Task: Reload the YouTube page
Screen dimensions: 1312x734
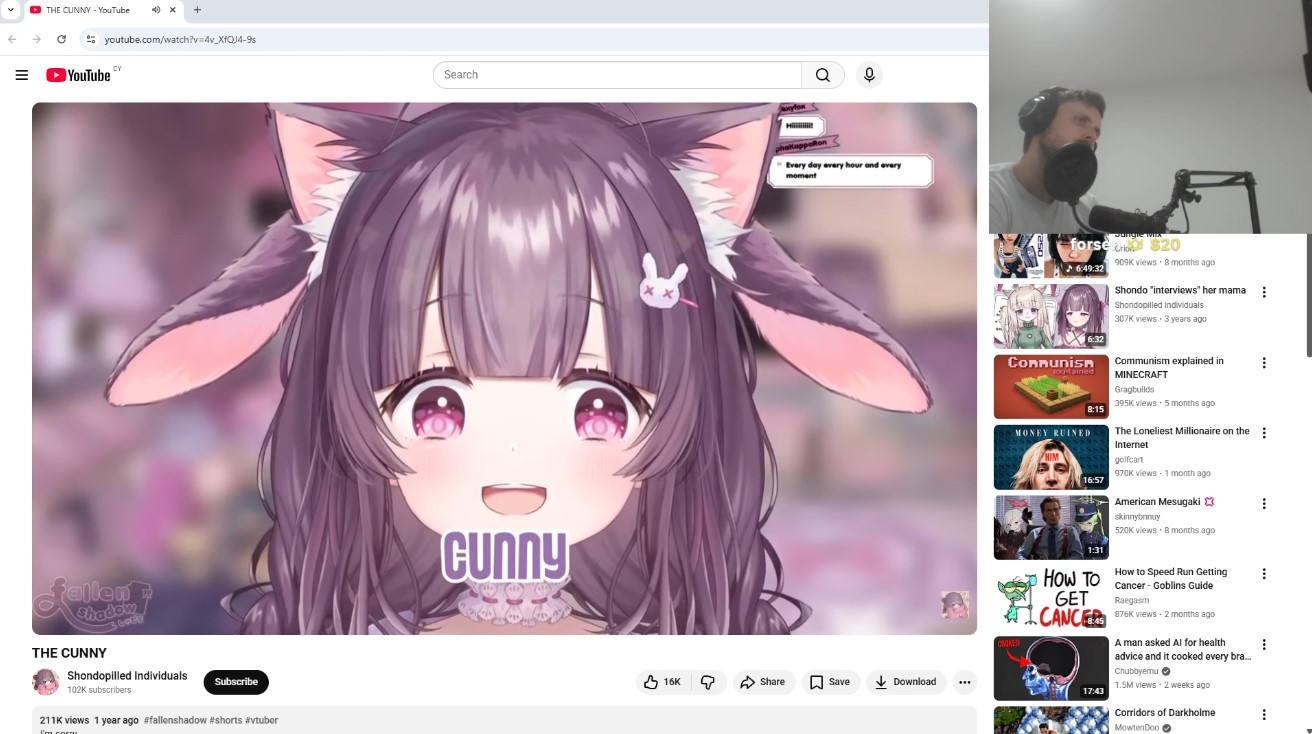Action: 62,39
